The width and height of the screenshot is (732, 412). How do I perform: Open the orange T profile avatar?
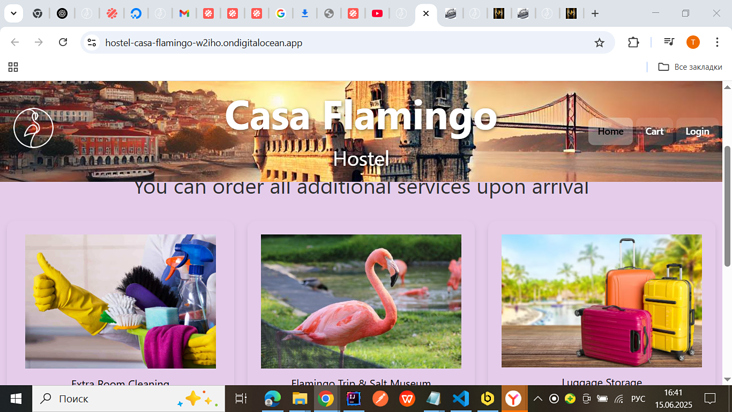(693, 42)
